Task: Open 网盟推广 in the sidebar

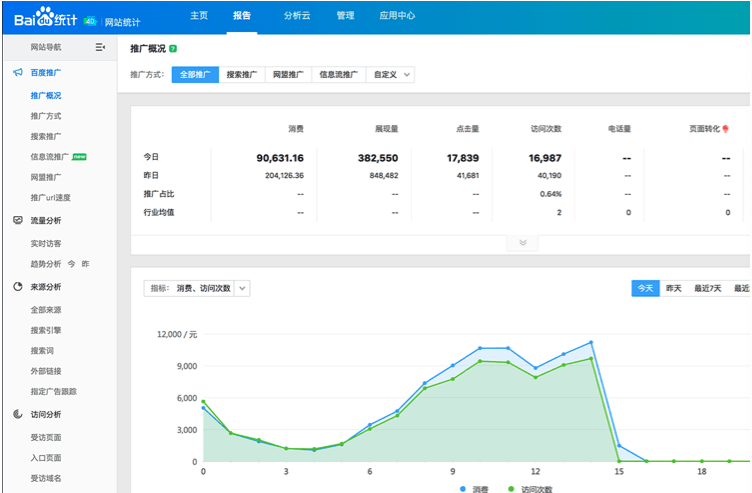Action: 46,177
